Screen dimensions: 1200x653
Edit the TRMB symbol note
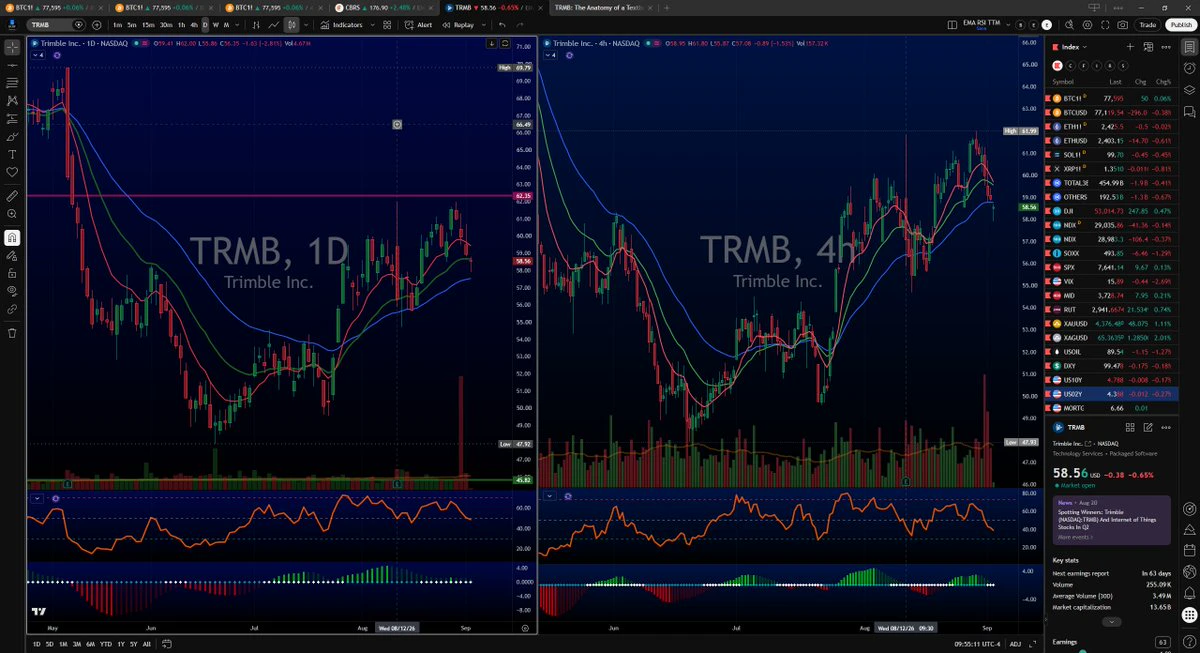pos(1148,427)
